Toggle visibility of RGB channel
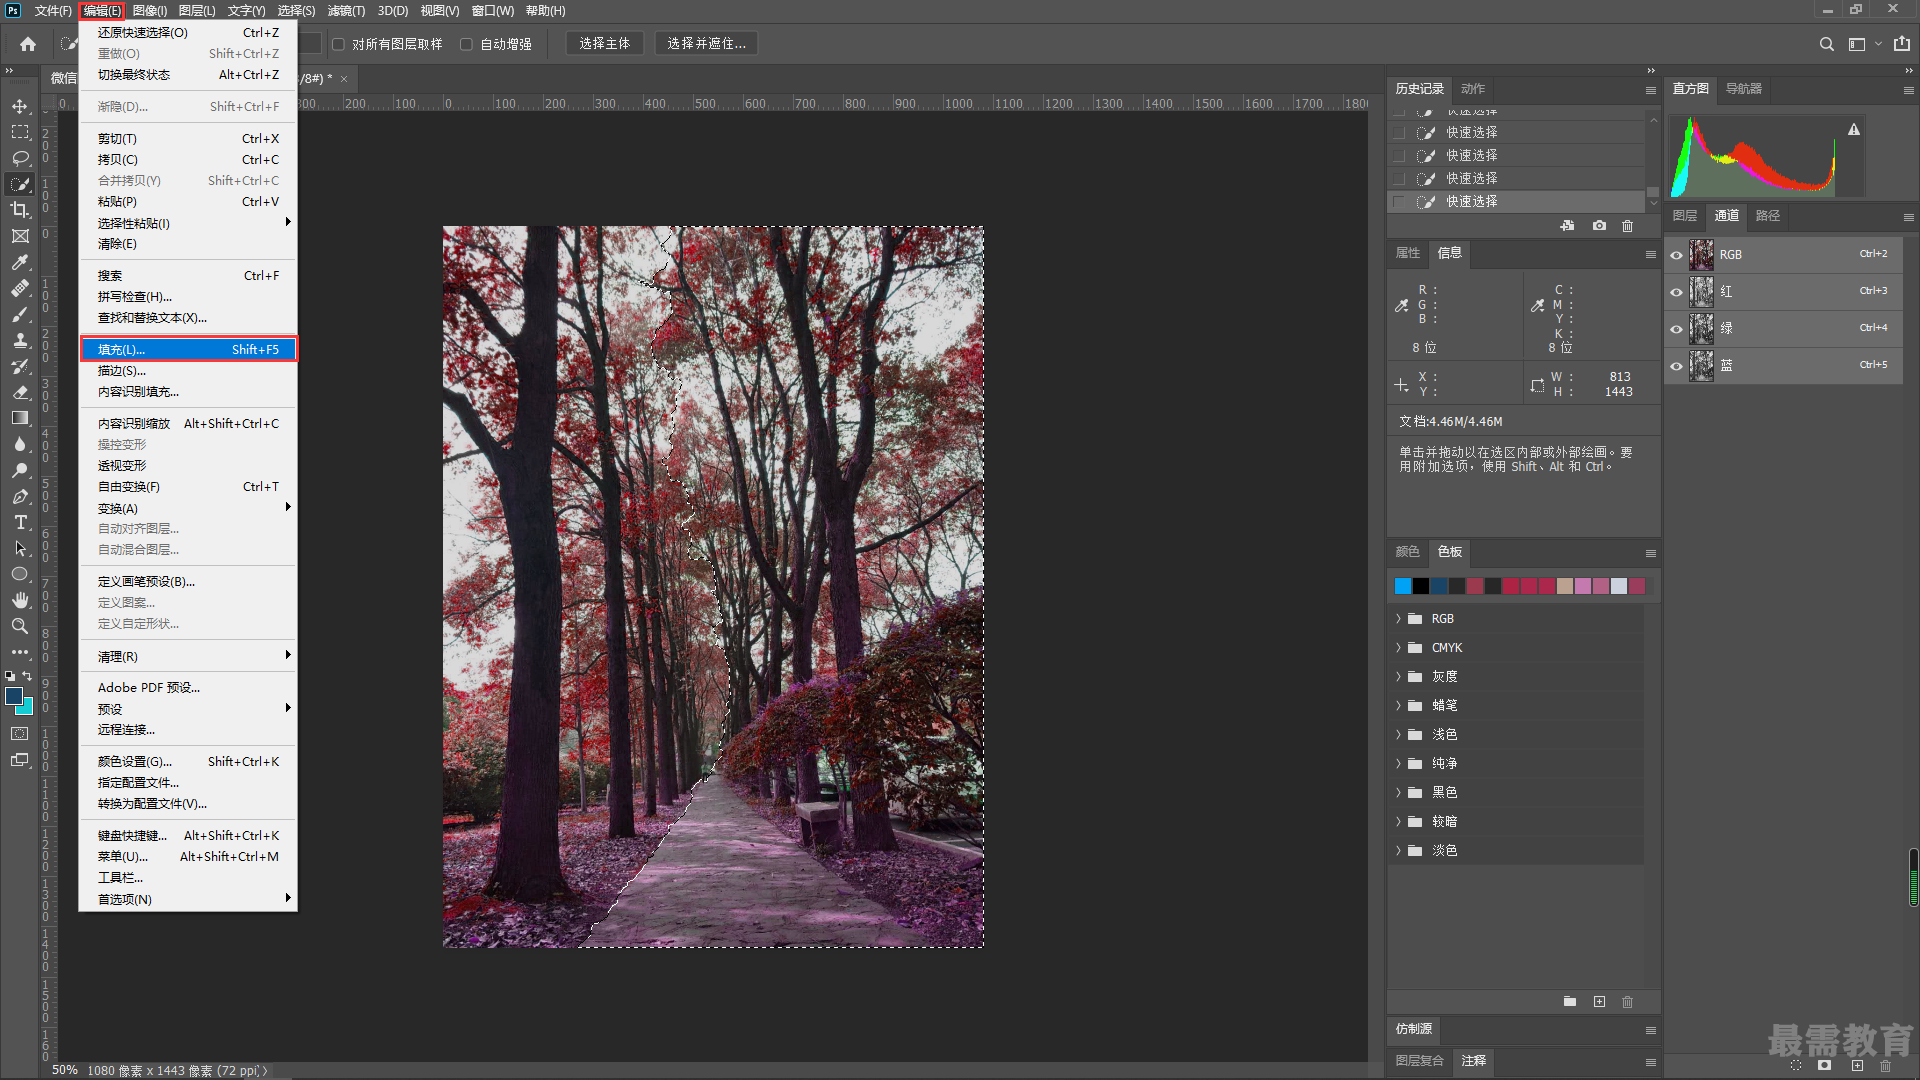 tap(1677, 255)
